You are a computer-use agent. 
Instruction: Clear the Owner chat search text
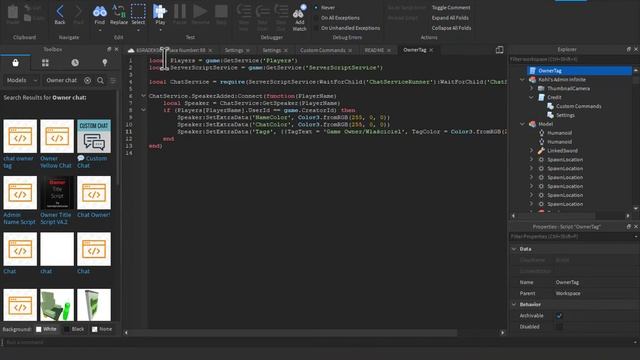point(87,80)
